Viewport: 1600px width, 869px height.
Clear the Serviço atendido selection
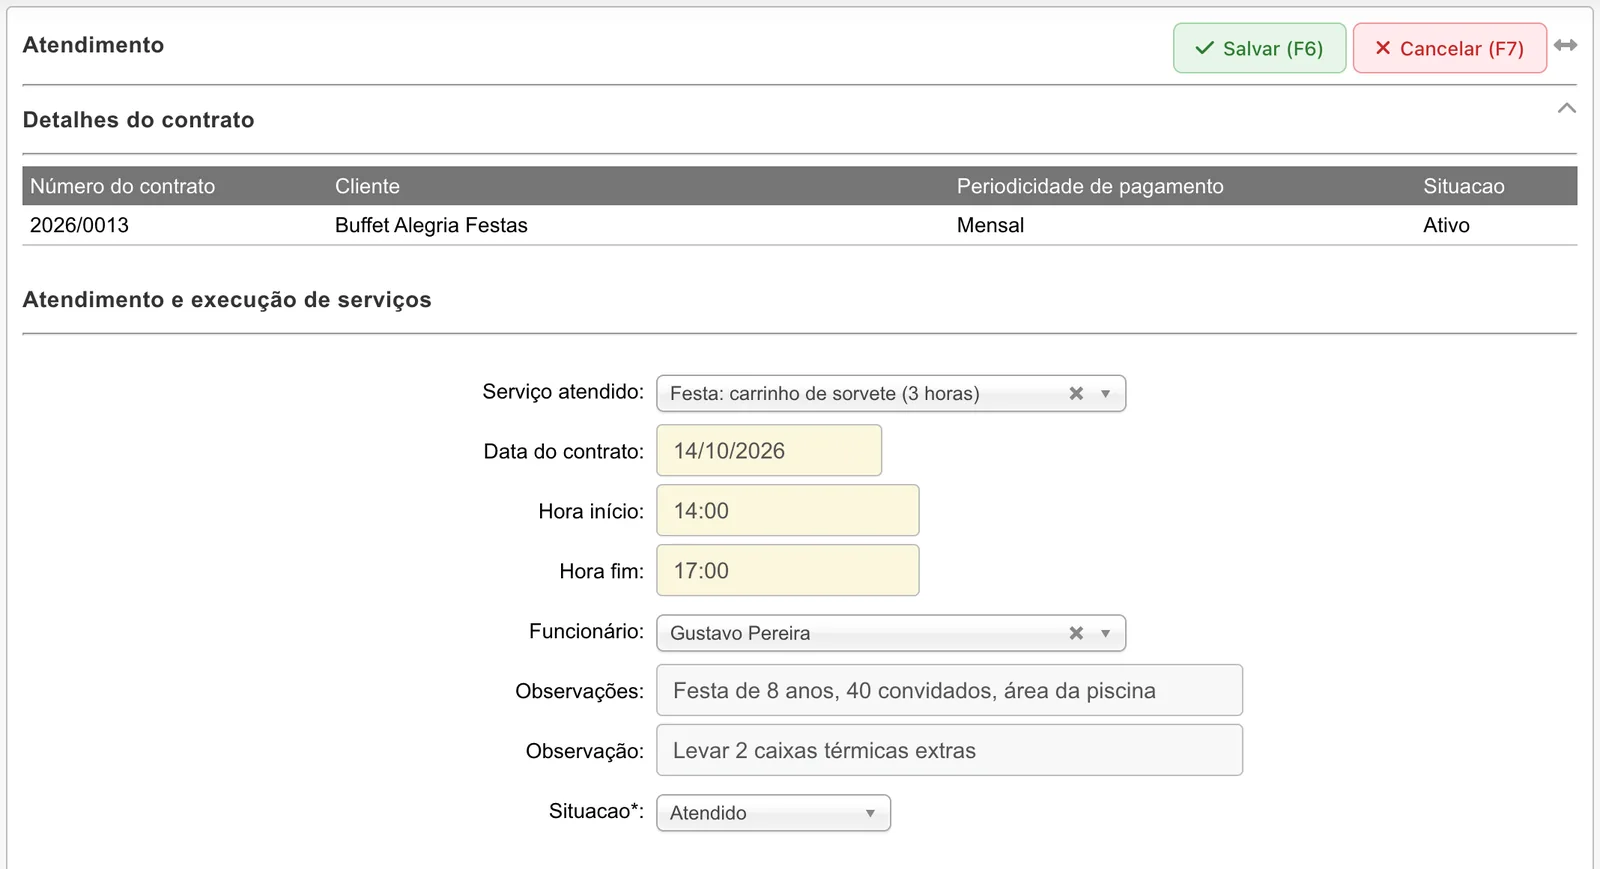pos(1076,393)
